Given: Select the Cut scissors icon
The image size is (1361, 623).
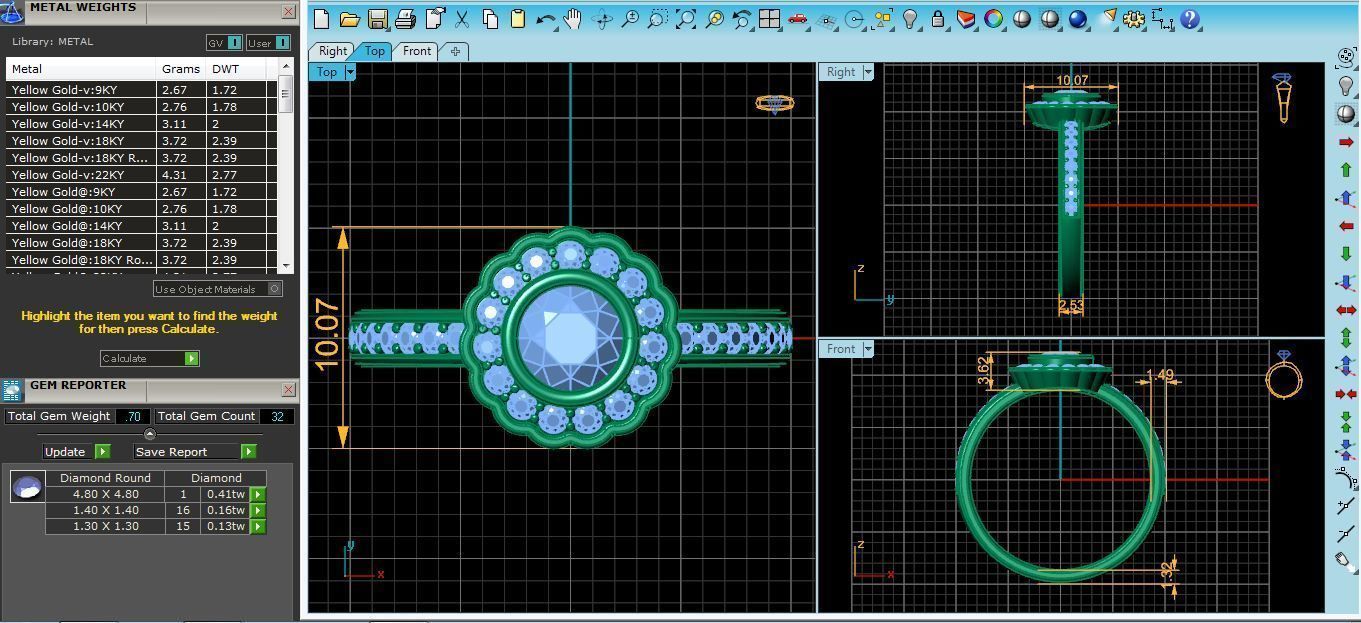Looking at the screenshot, I should coord(462,19).
